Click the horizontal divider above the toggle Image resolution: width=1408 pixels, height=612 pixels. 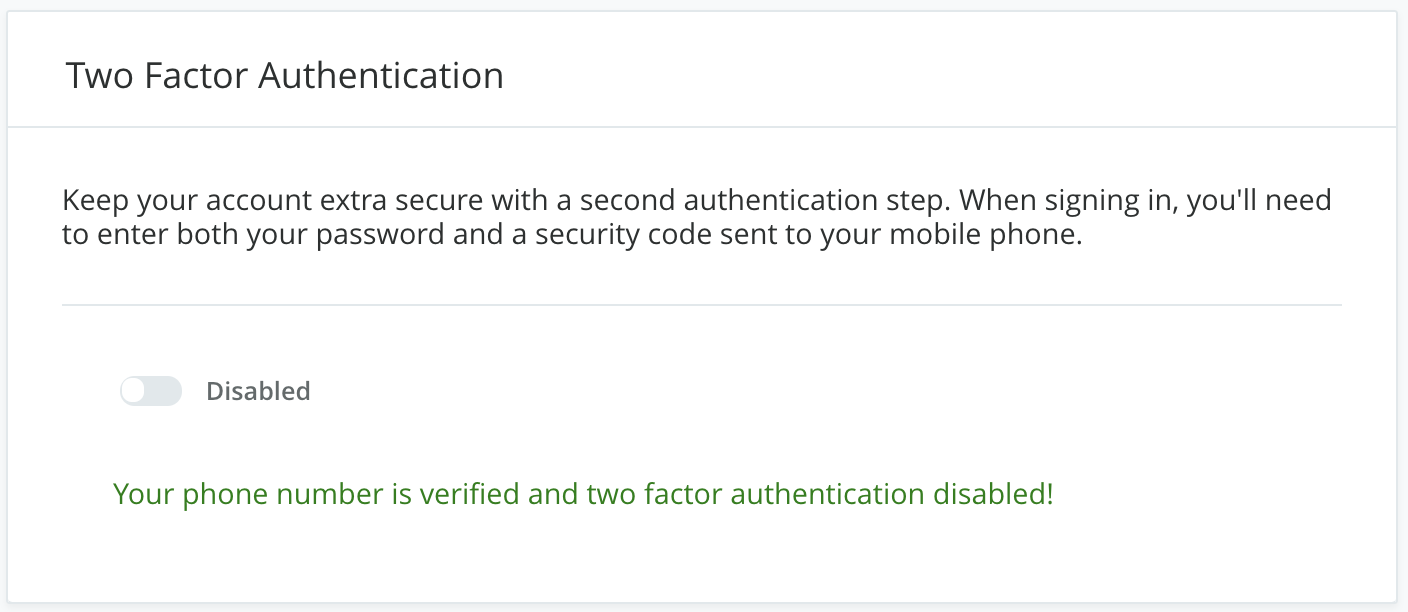pos(701,305)
